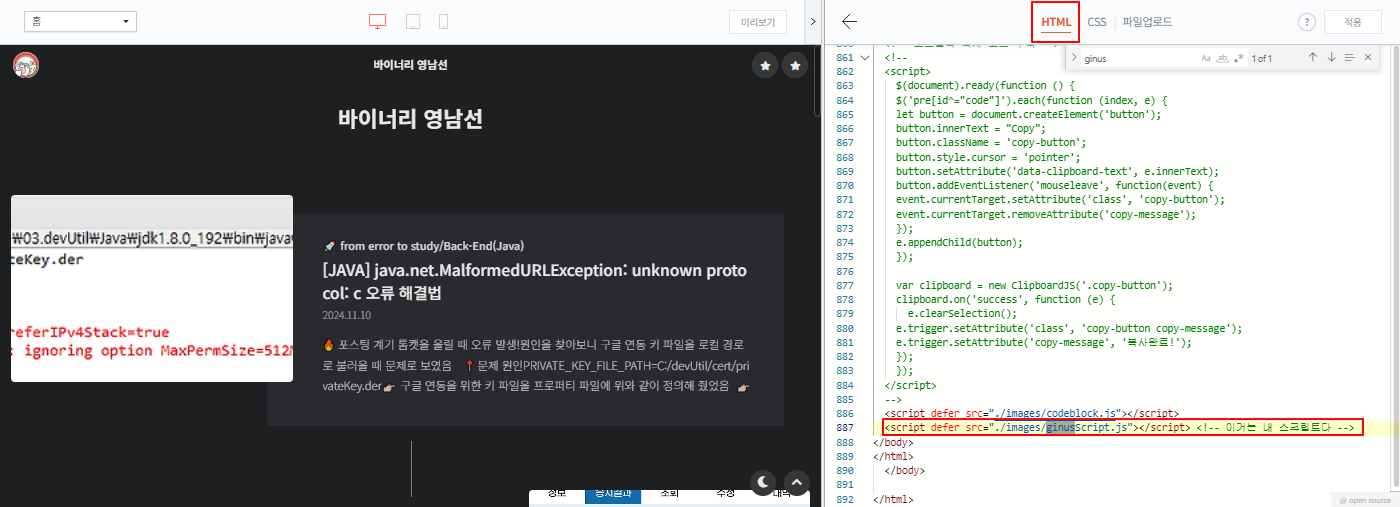Place the cursor on the codeblock.js script line

click(1031, 413)
